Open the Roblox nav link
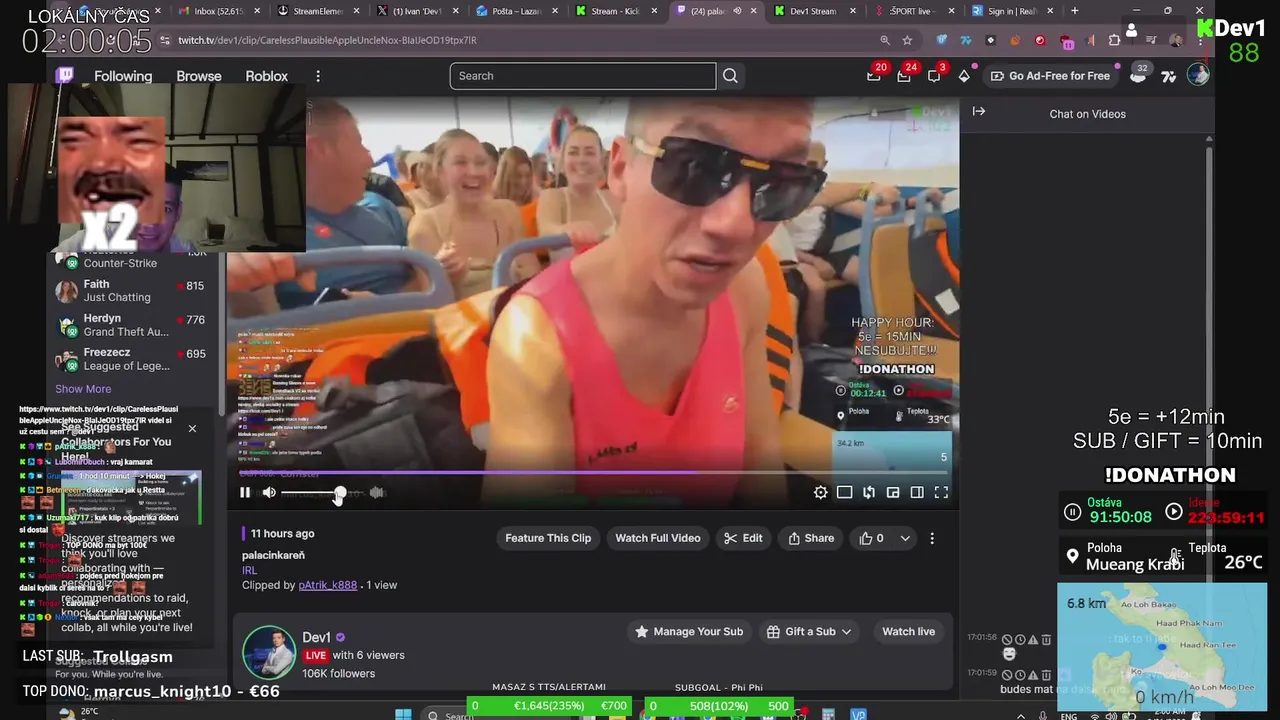1280x720 pixels. pyautogui.click(x=267, y=76)
